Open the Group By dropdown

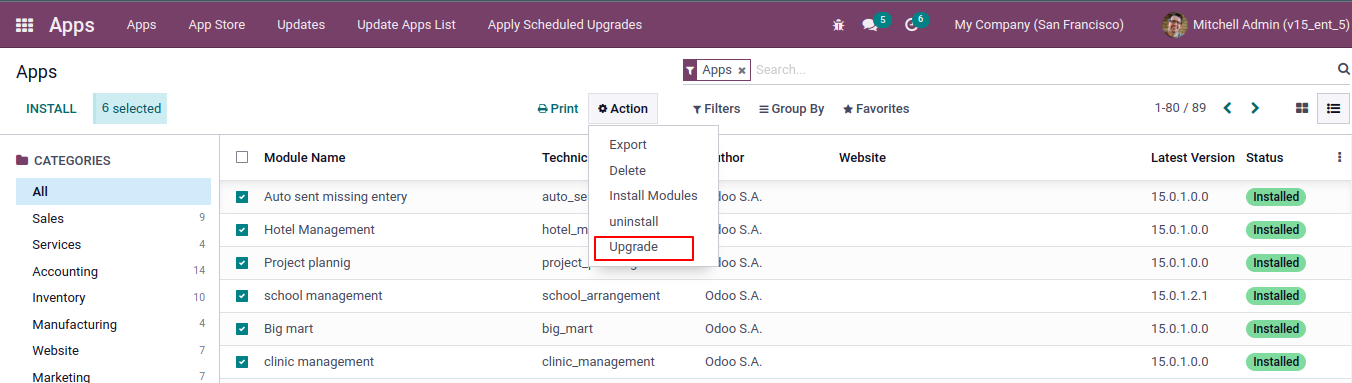pos(791,109)
